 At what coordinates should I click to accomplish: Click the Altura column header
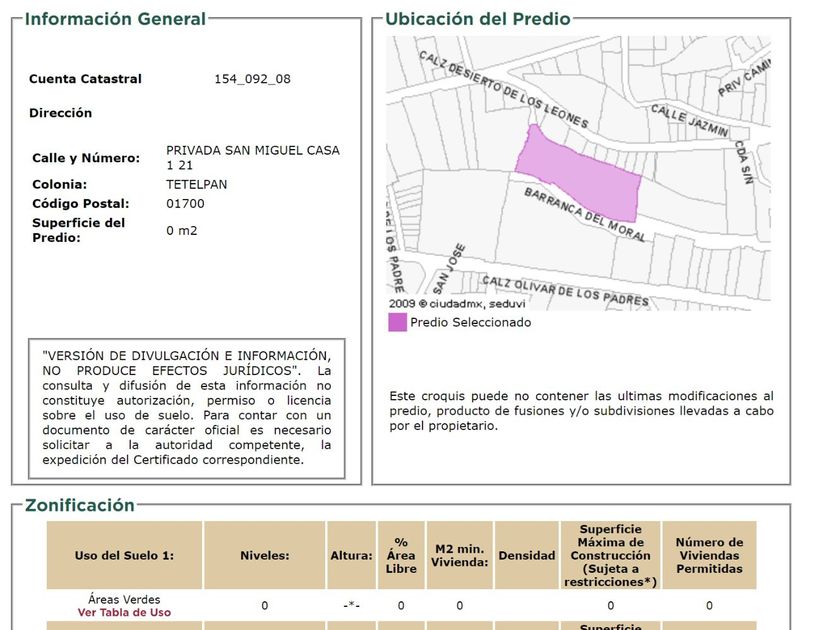tap(351, 555)
